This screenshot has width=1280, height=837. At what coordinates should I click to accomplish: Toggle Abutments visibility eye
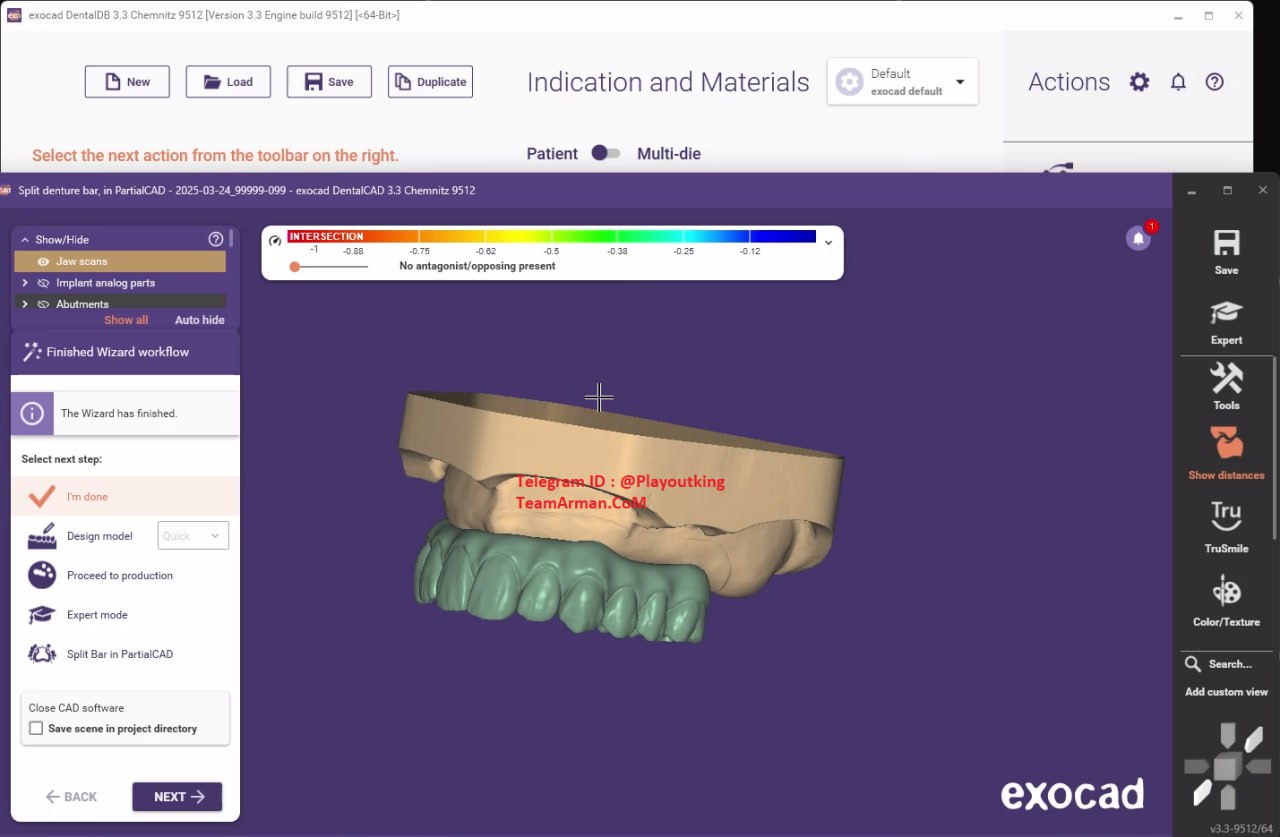(x=44, y=304)
